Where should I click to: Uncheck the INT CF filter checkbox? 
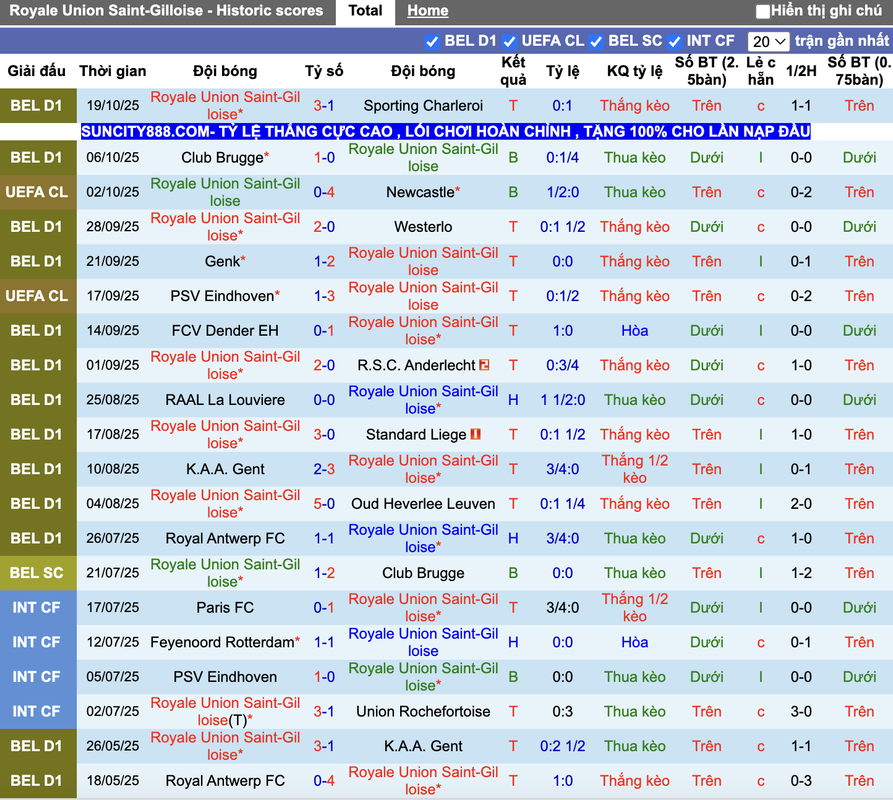pyautogui.click(x=674, y=42)
